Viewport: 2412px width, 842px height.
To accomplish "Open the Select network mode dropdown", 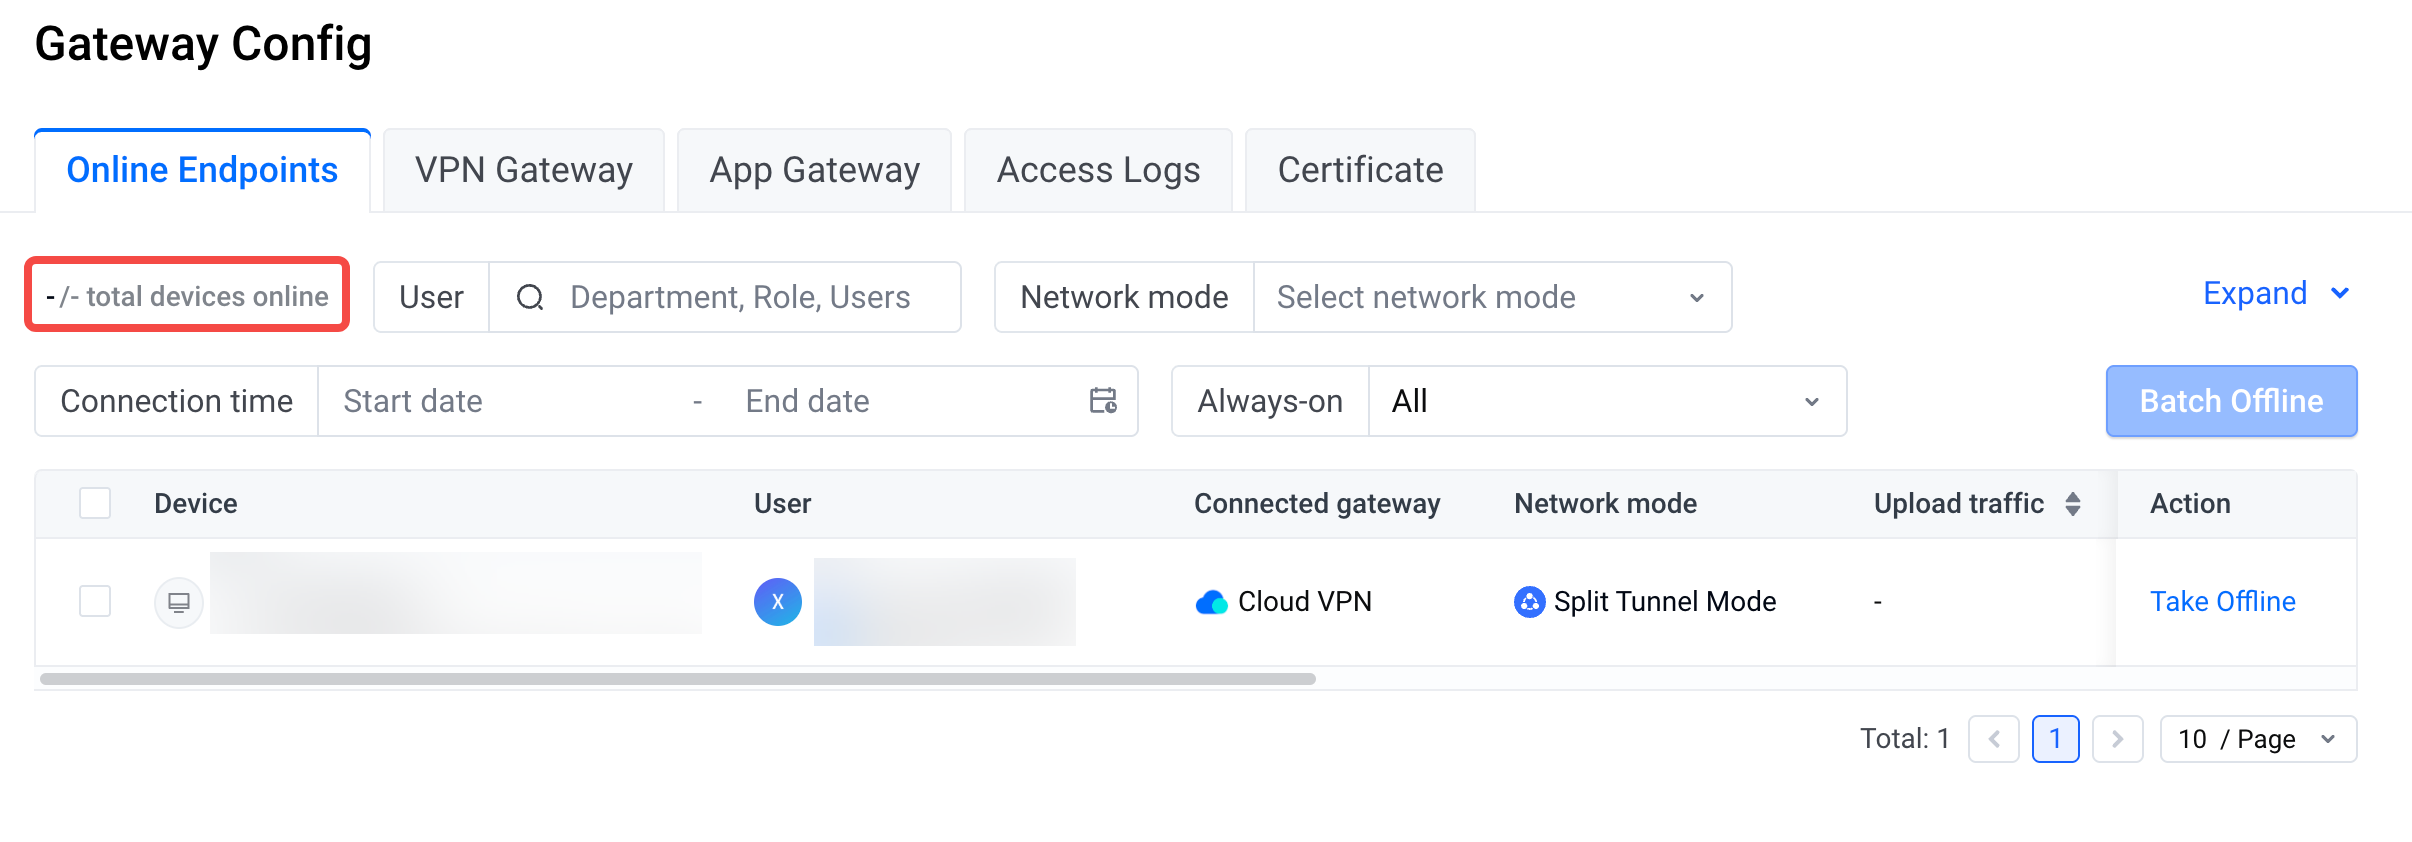I will click(x=1492, y=297).
